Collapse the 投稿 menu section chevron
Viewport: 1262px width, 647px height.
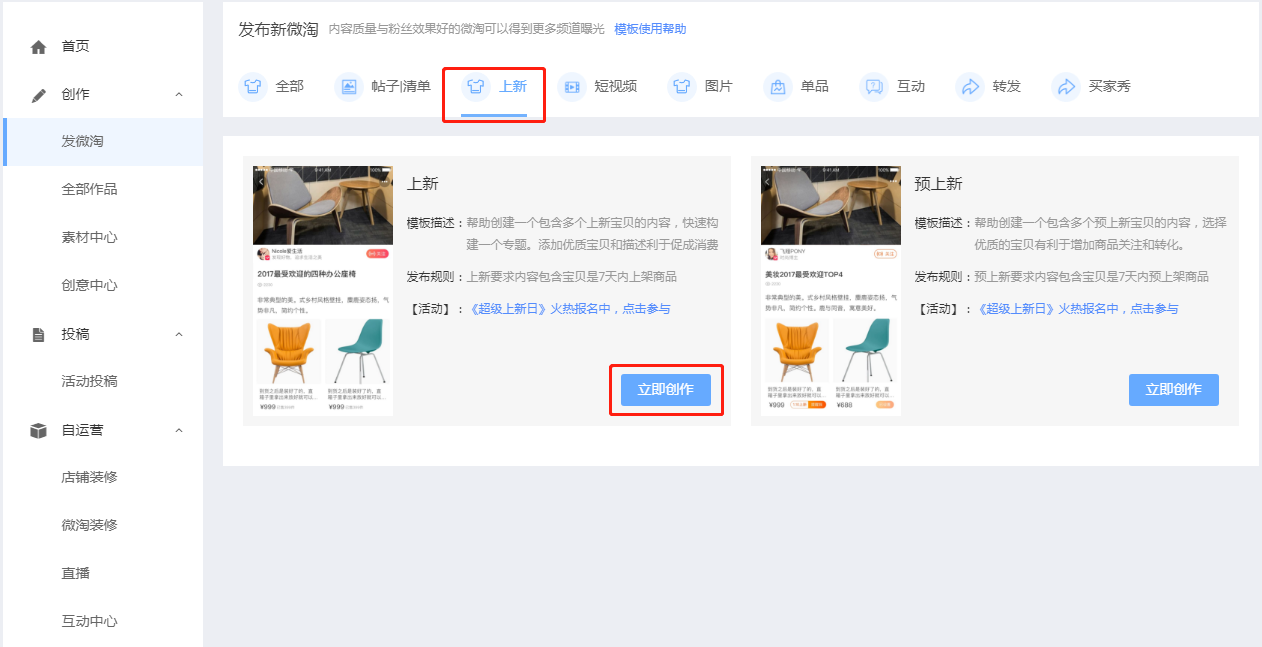tap(179, 334)
